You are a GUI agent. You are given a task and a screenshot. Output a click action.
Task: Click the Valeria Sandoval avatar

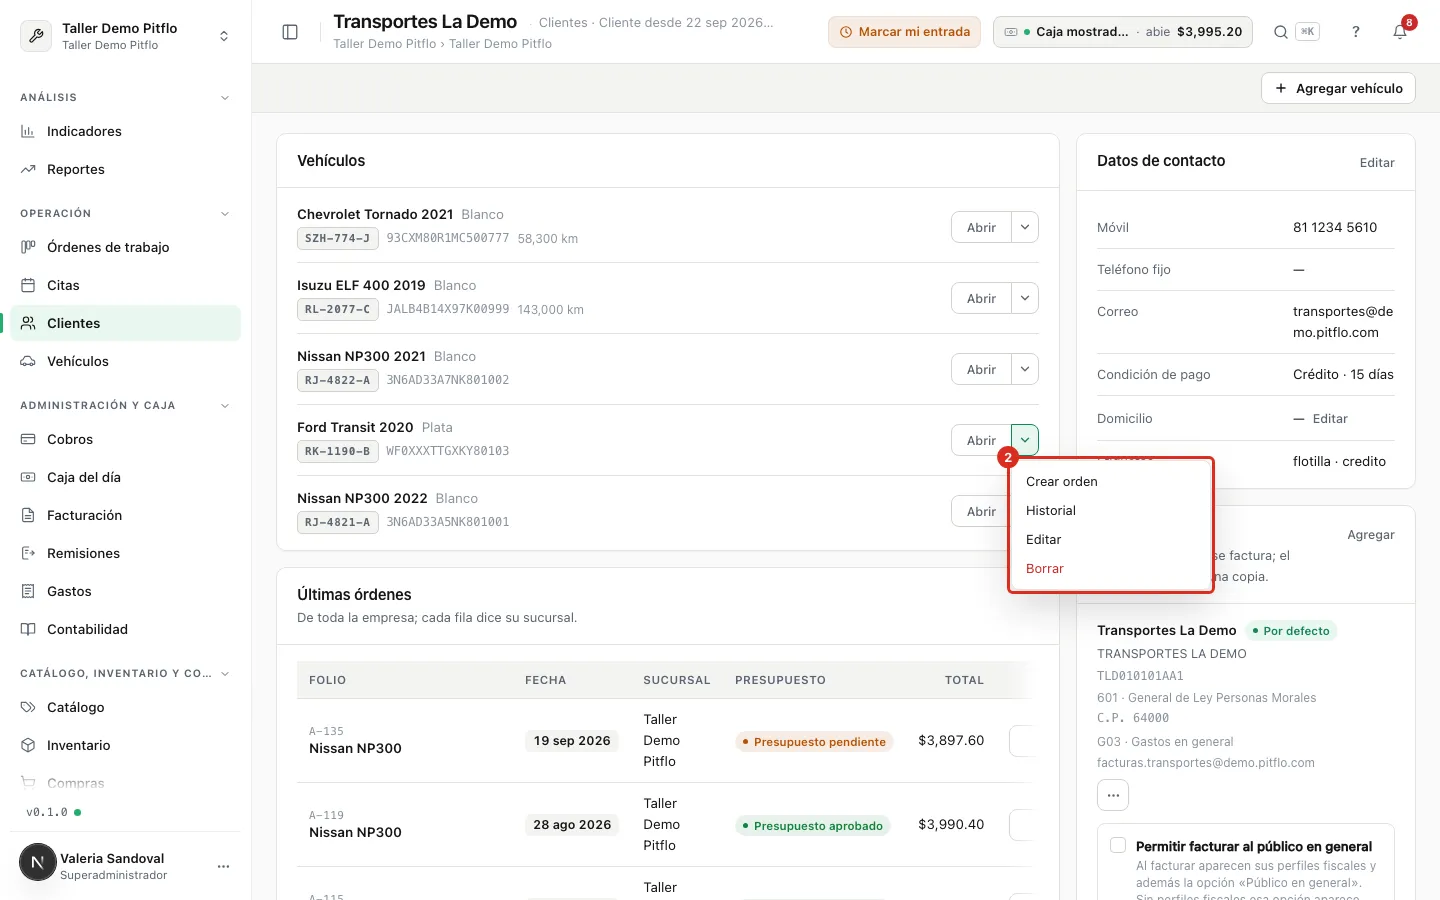pos(38,862)
